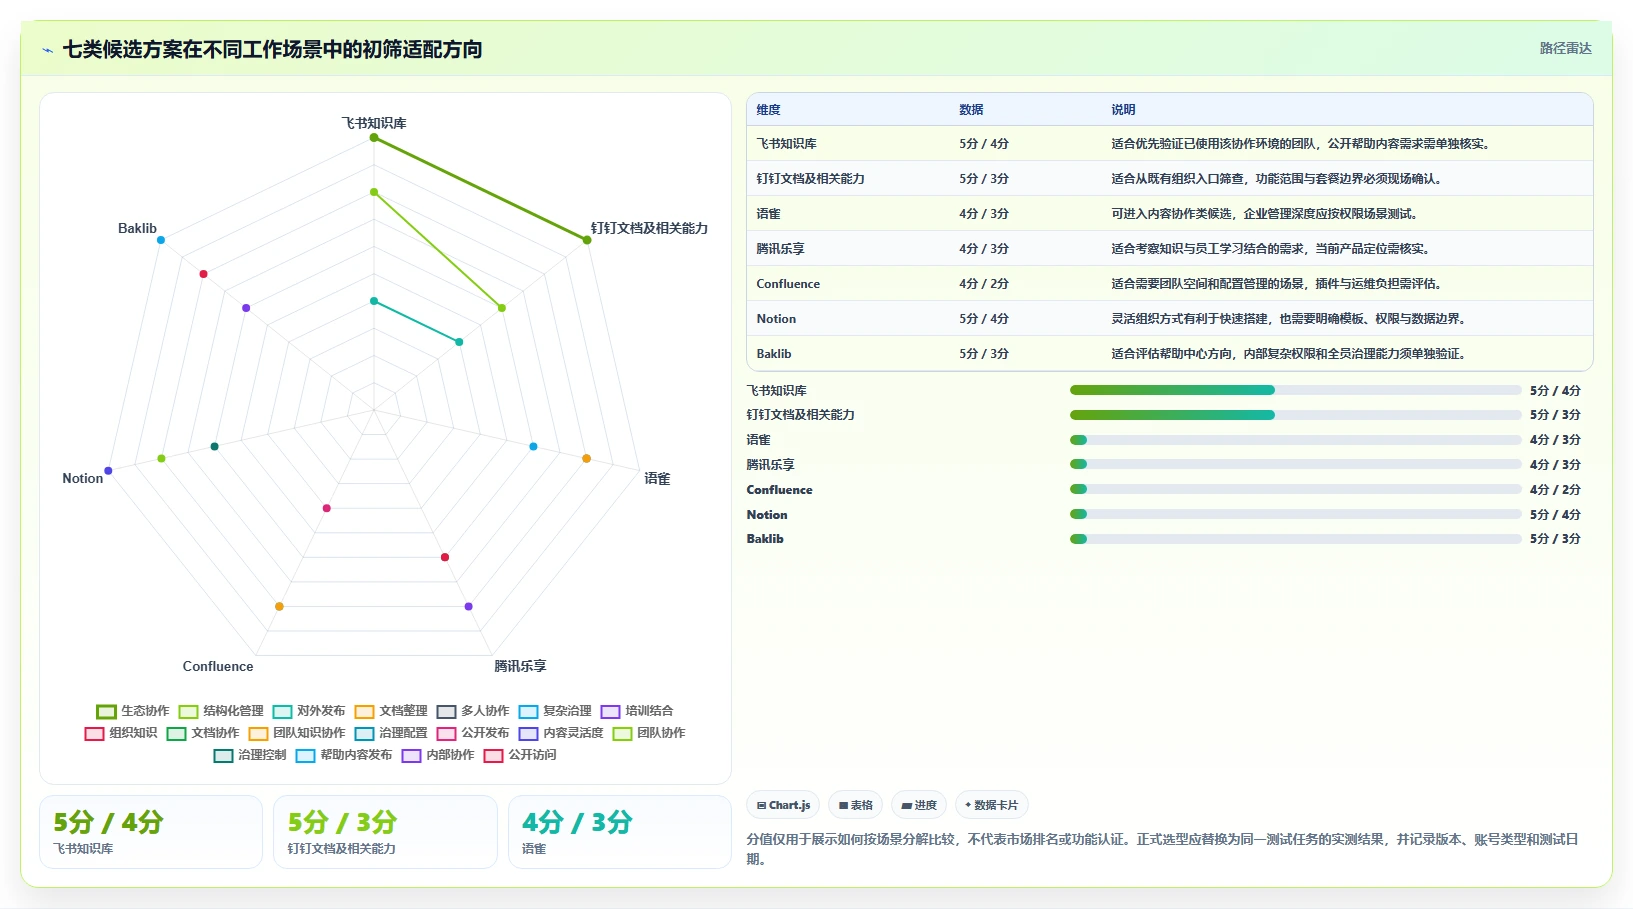Click the 数据 column header

(x=971, y=110)
